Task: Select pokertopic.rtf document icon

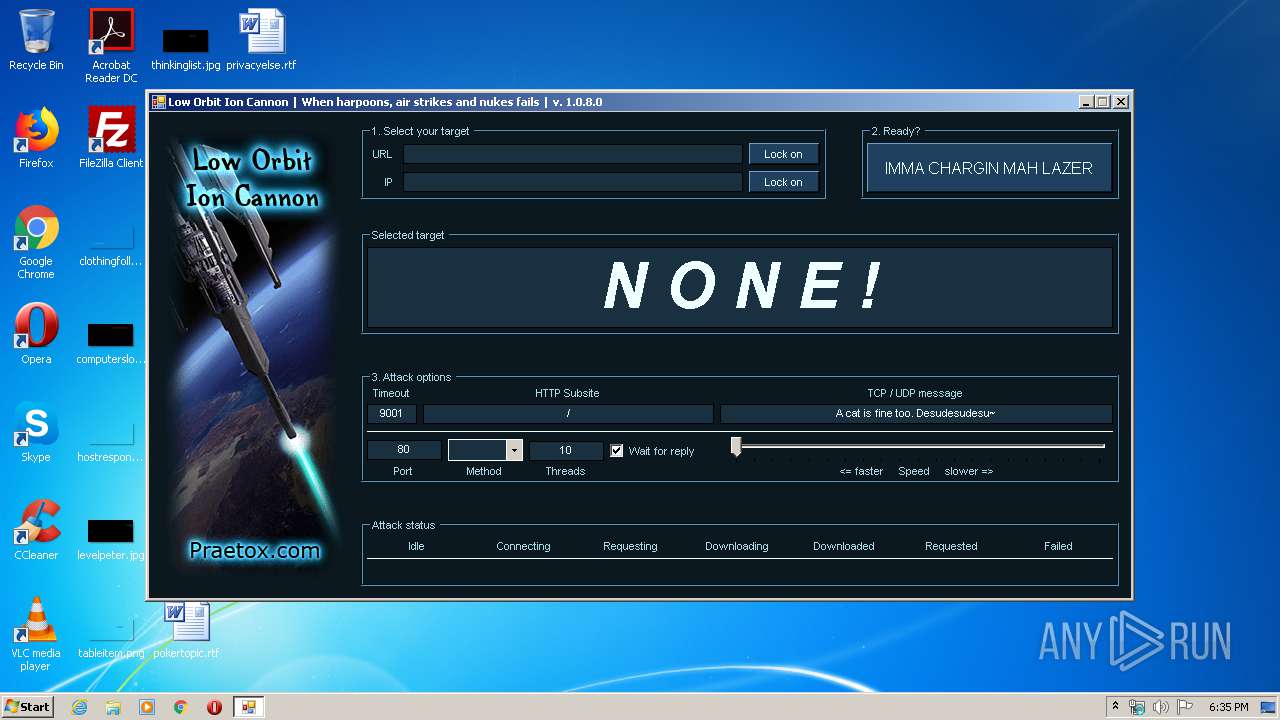Action: [x=186, y=630]
